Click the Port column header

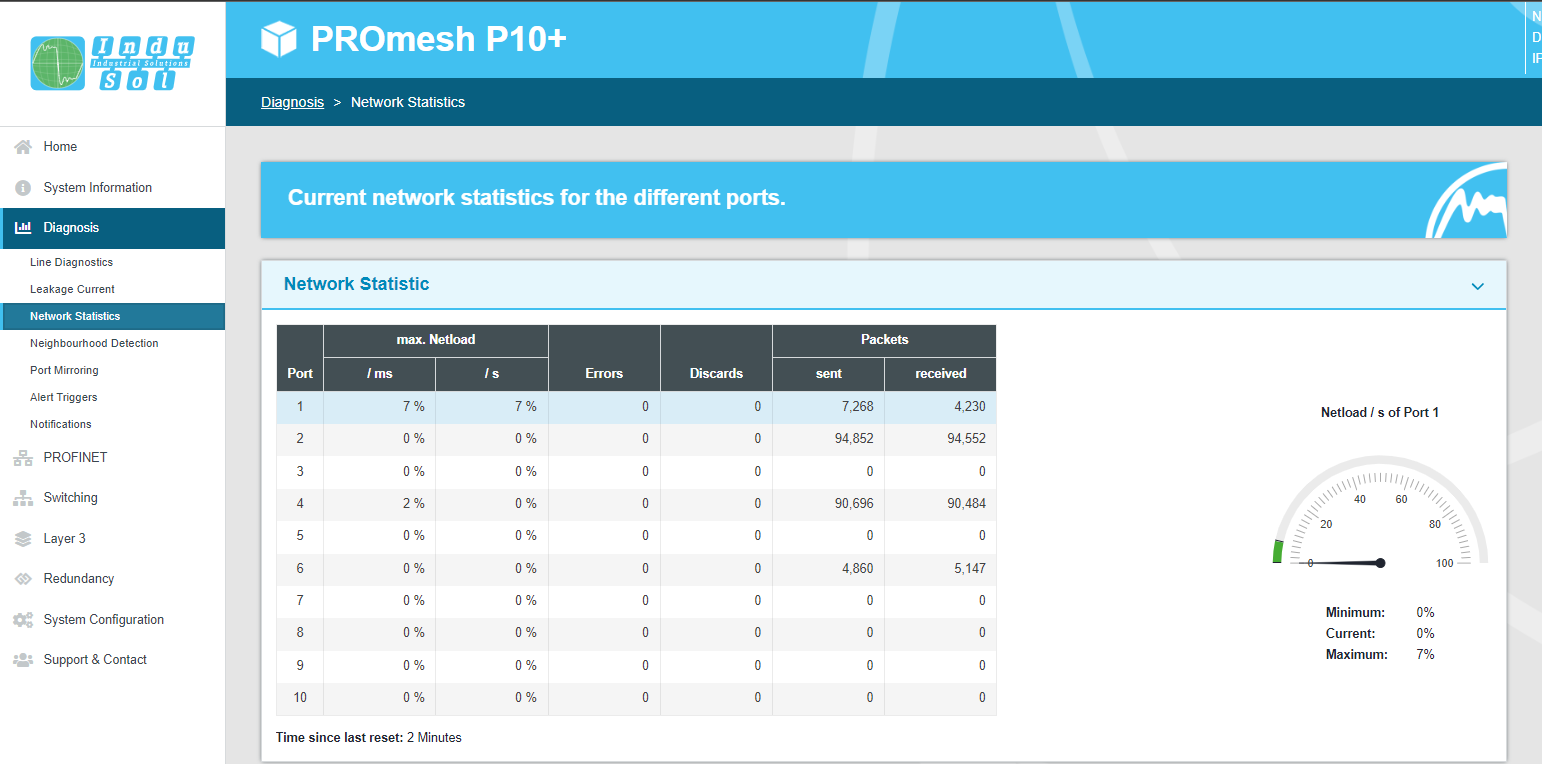click(x=299, y=358)
